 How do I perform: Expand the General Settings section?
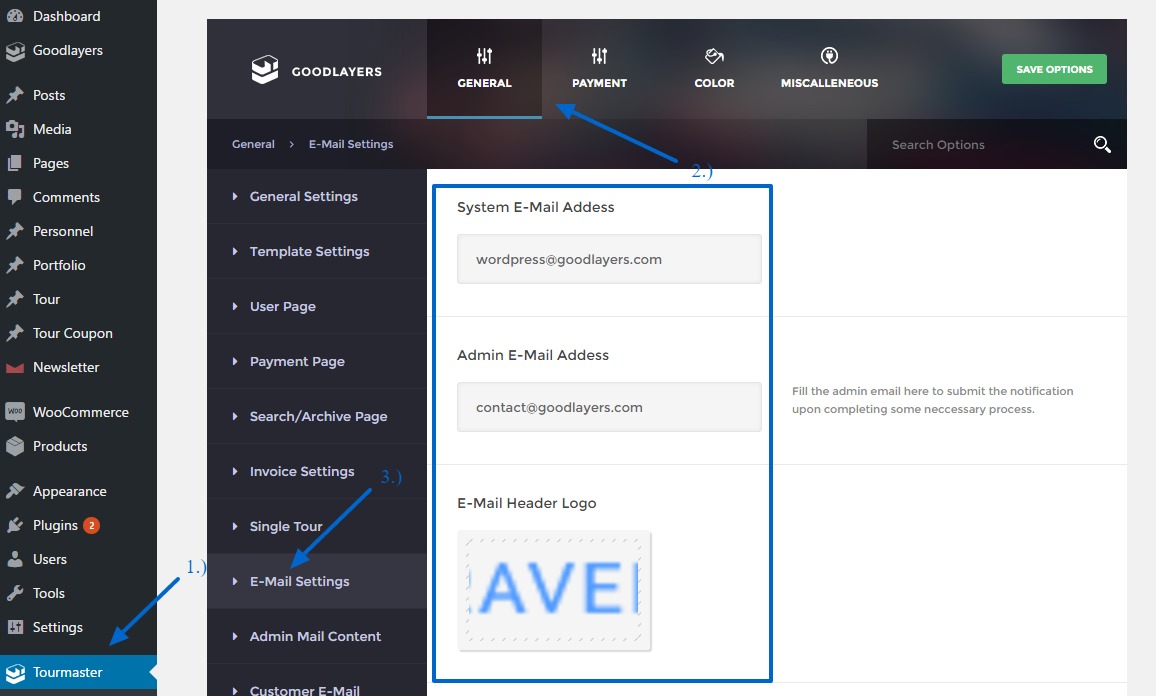tap(303, 197)
